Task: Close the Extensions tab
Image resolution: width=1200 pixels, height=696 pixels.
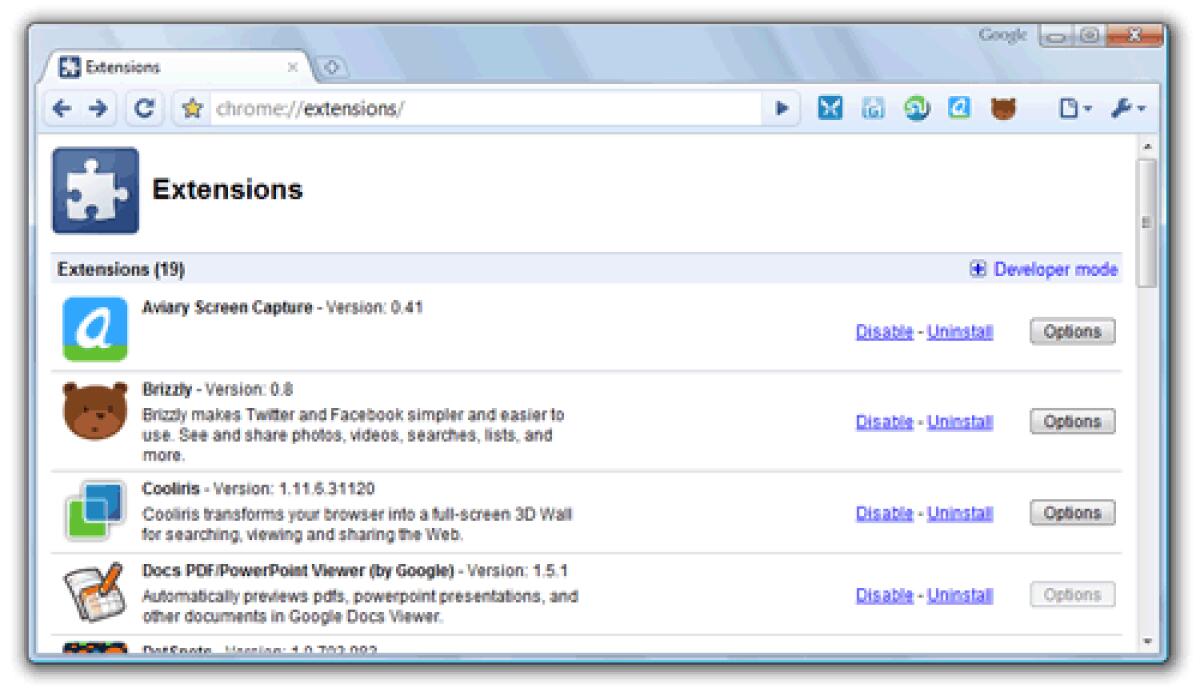Action: pos(293,68)
